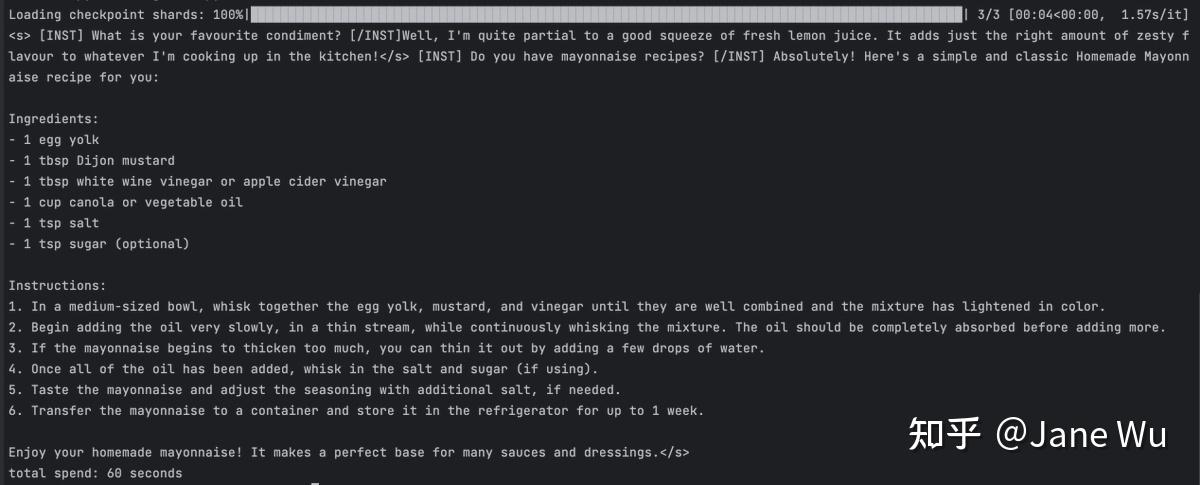Click instruction step 6 about refrigerator storage
1200x485 pixels.
pyautogui.click(x=356, y=411)
